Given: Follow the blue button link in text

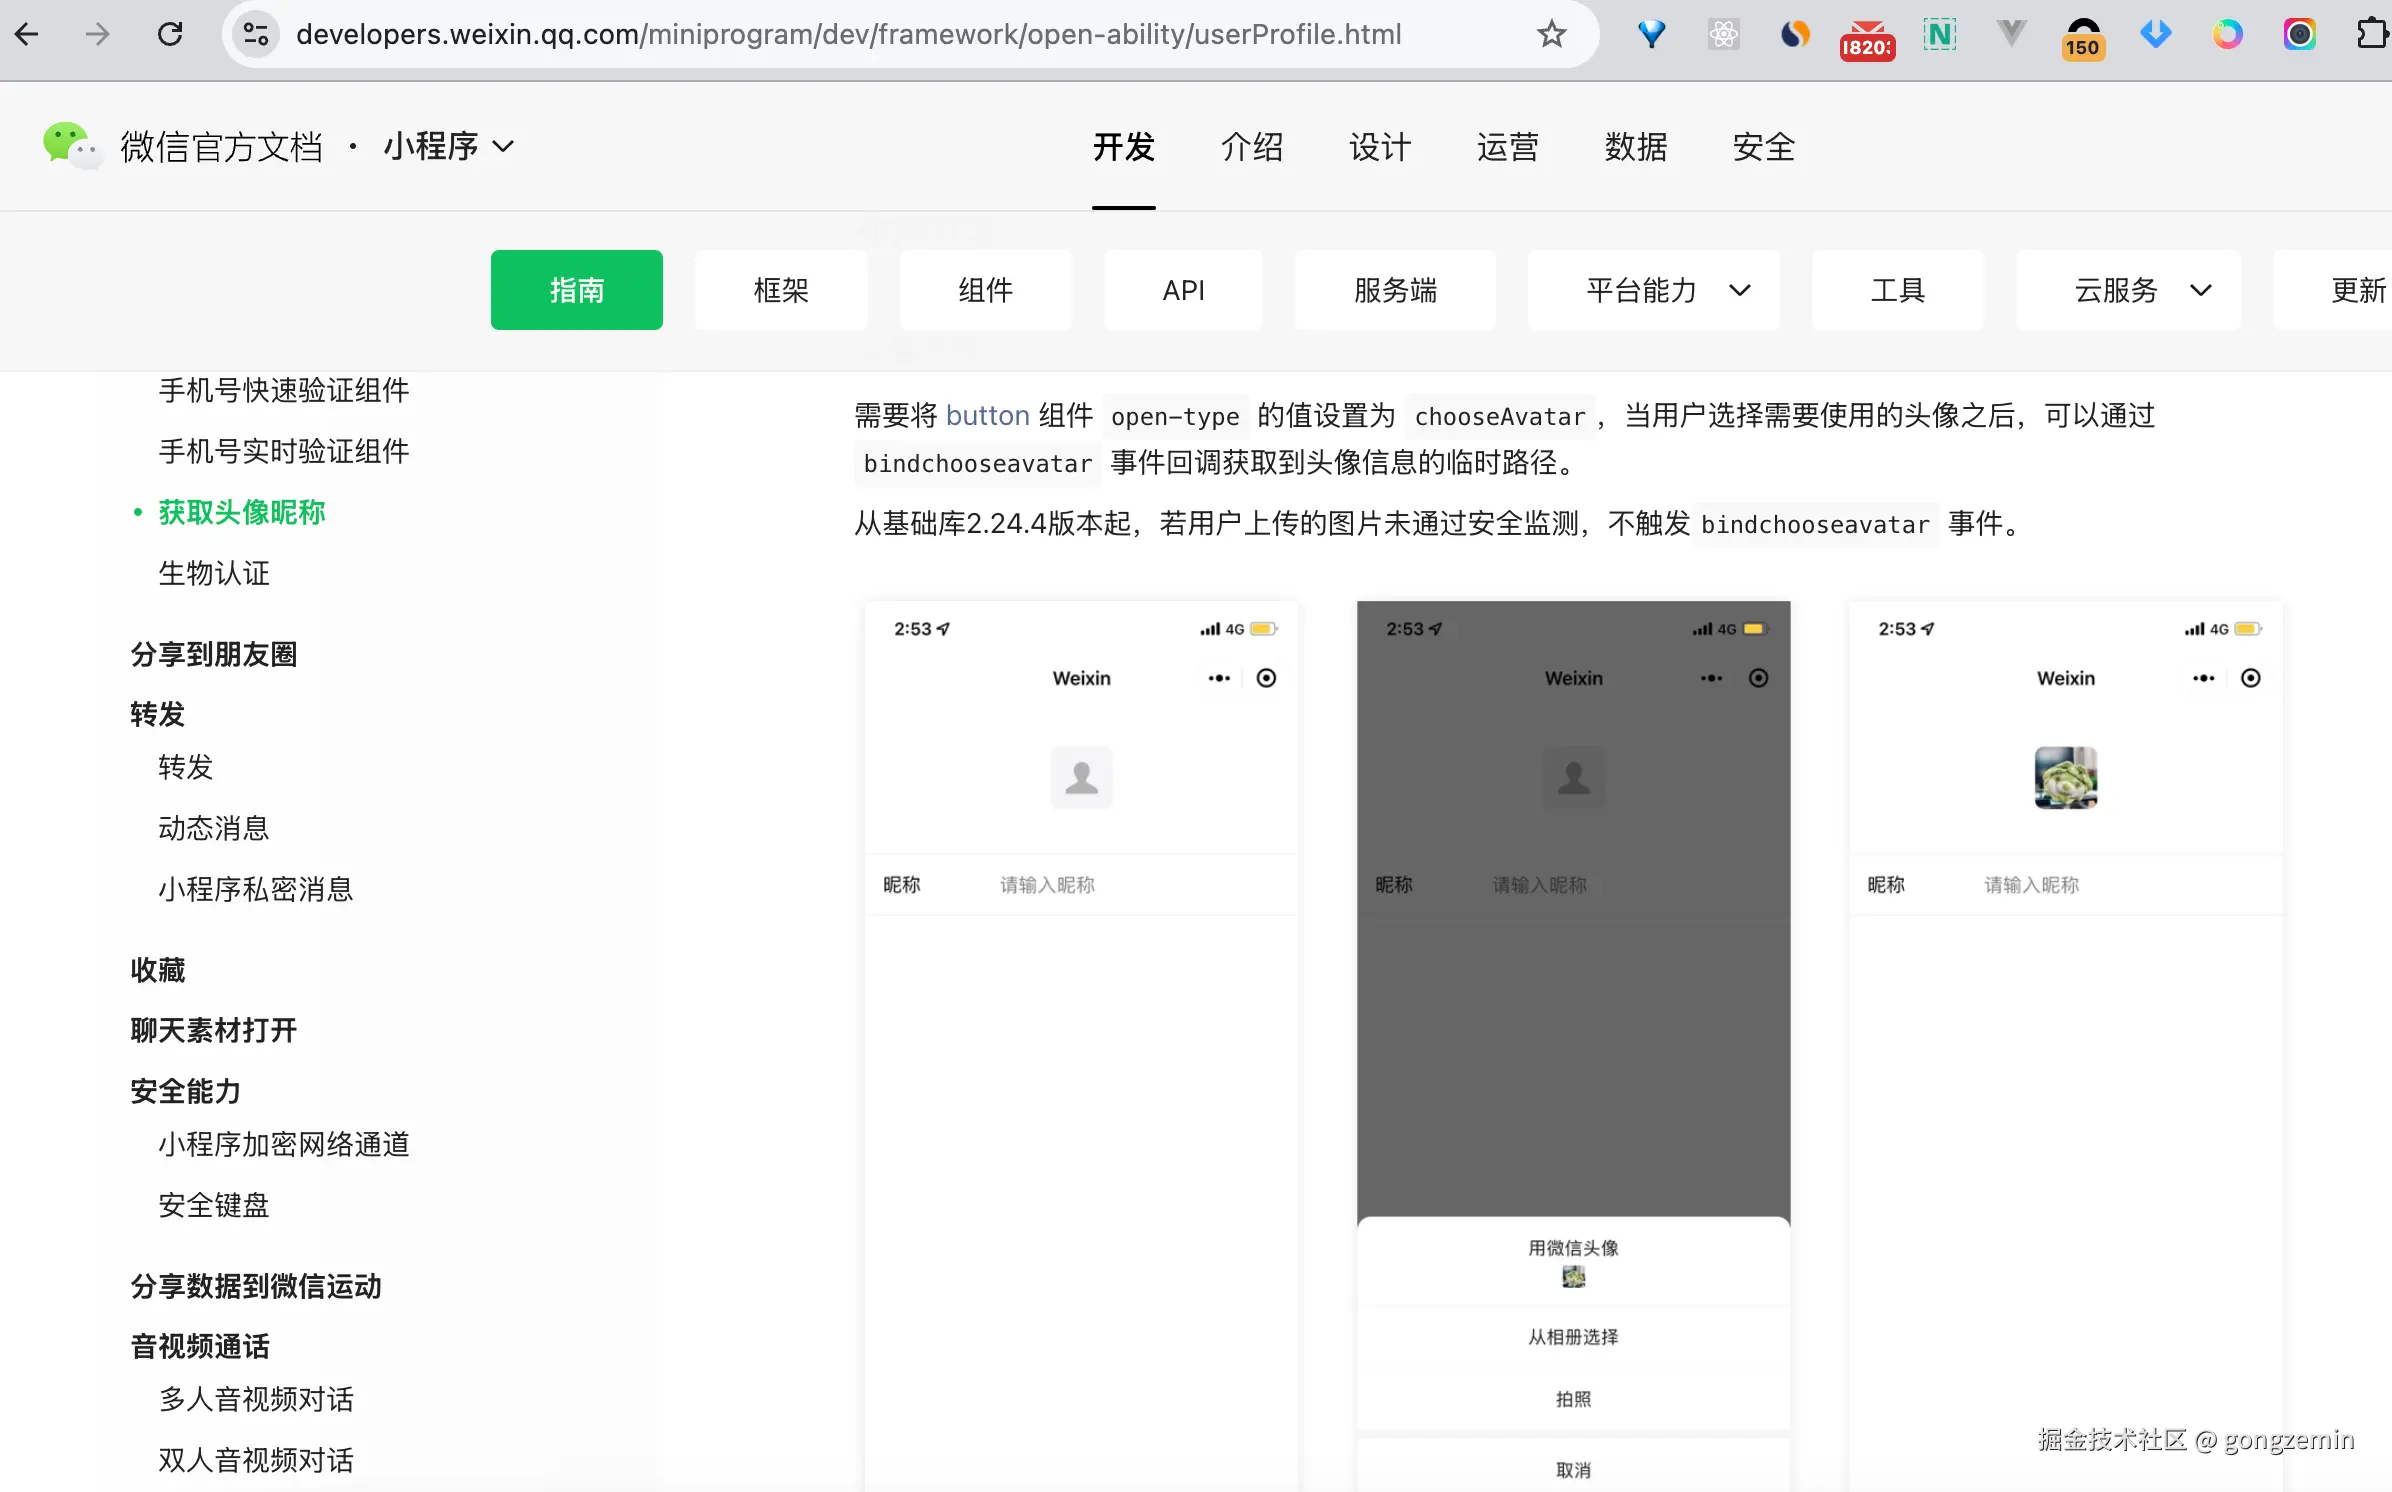Looking at the screenshot, I should click(x=987, y=415).
